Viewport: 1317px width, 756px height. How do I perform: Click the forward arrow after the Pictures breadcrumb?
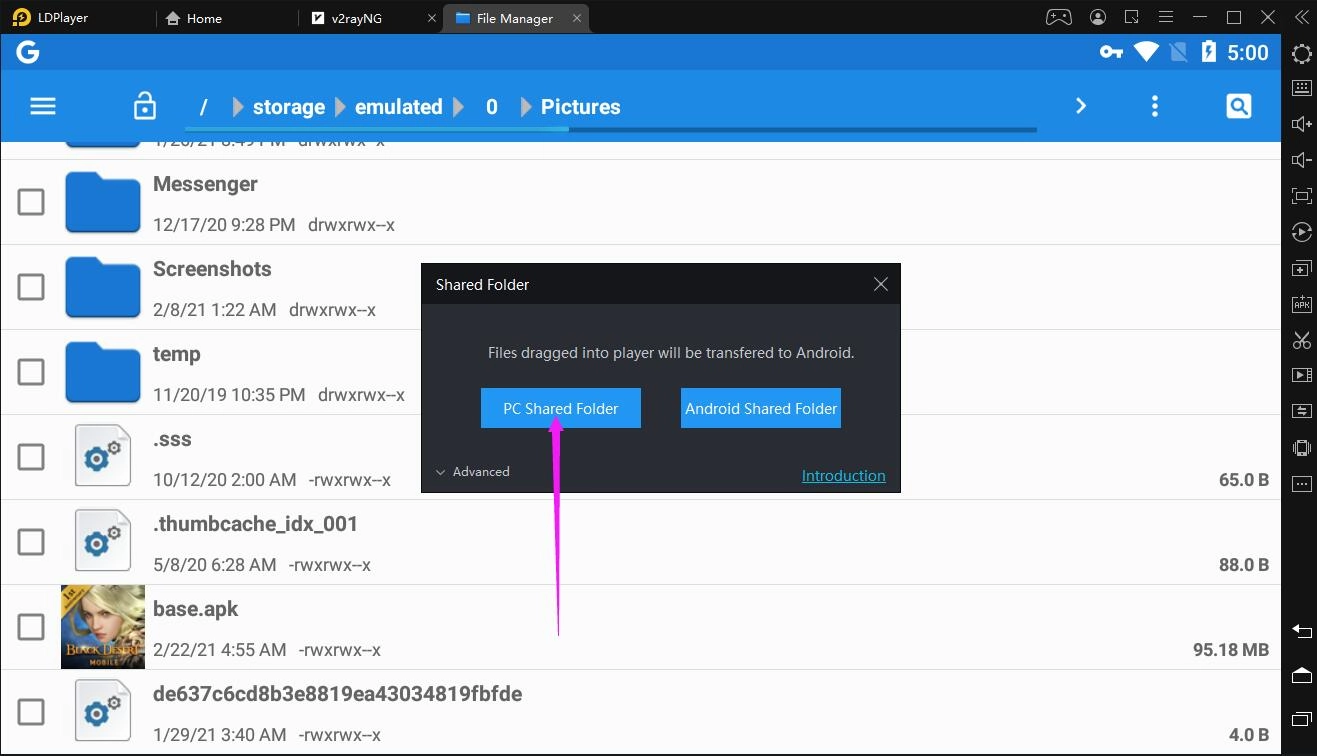pyautogui.click(x=1080, y=105)
